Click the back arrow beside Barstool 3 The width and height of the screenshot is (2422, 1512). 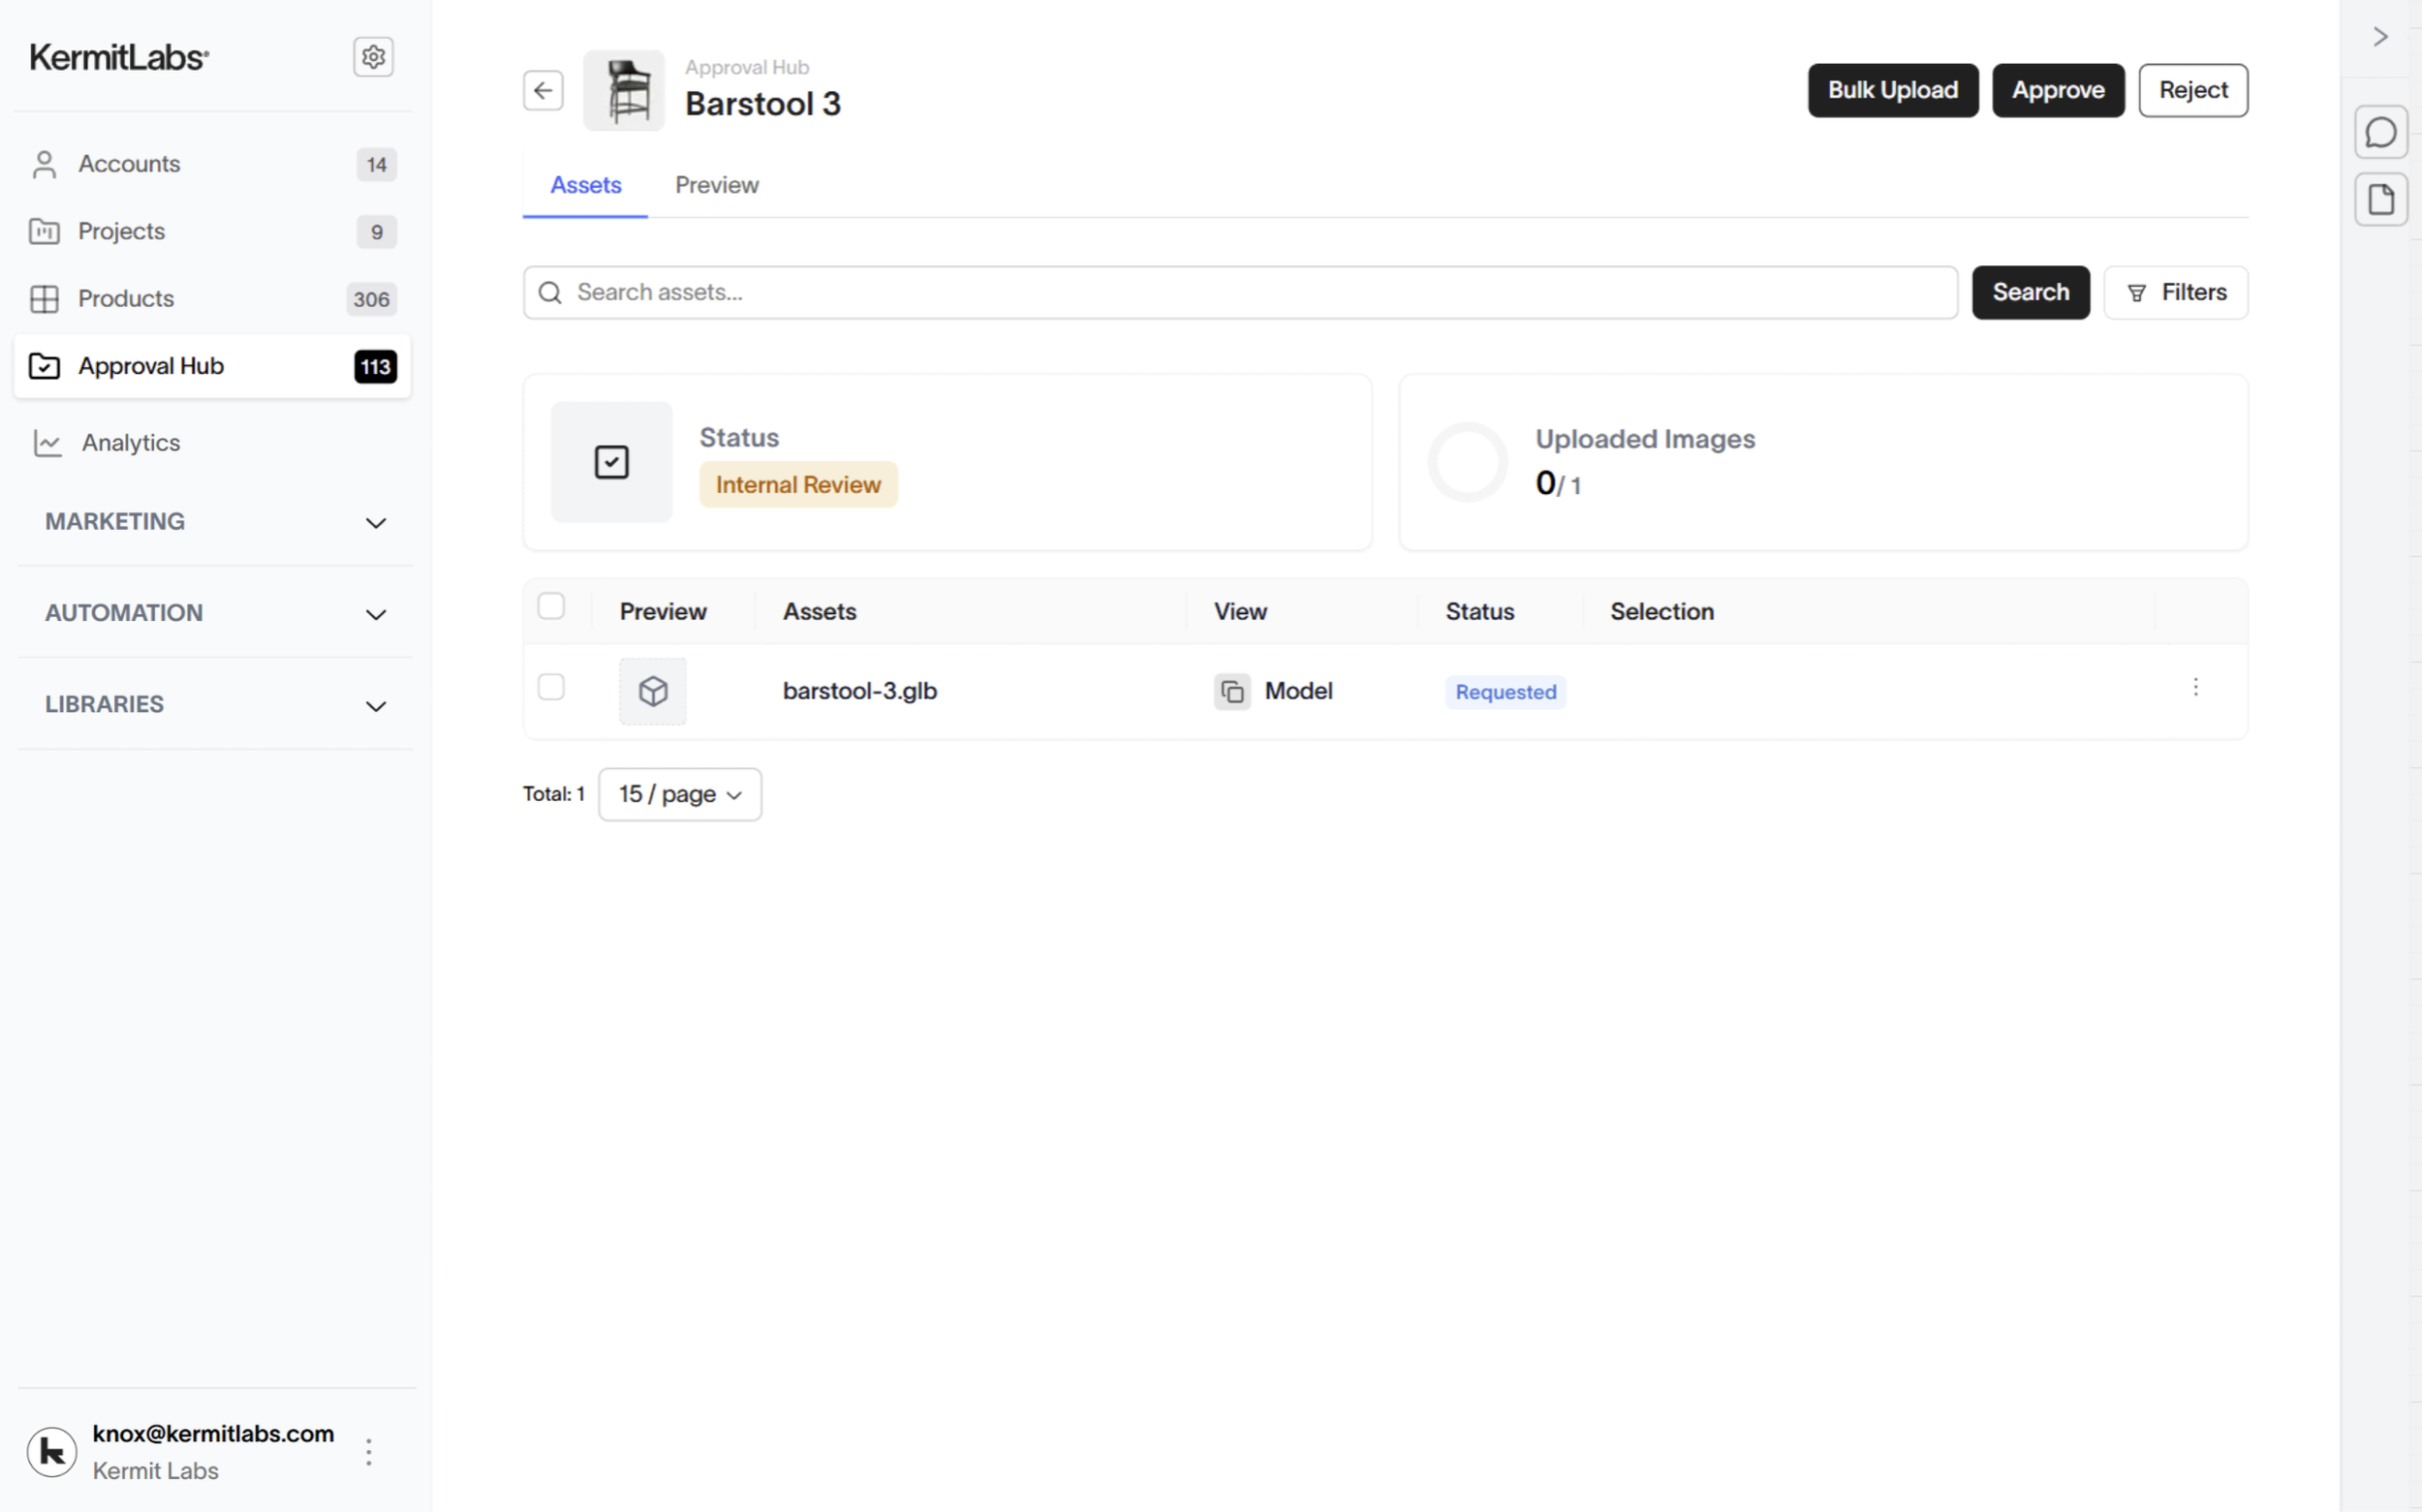543,91
